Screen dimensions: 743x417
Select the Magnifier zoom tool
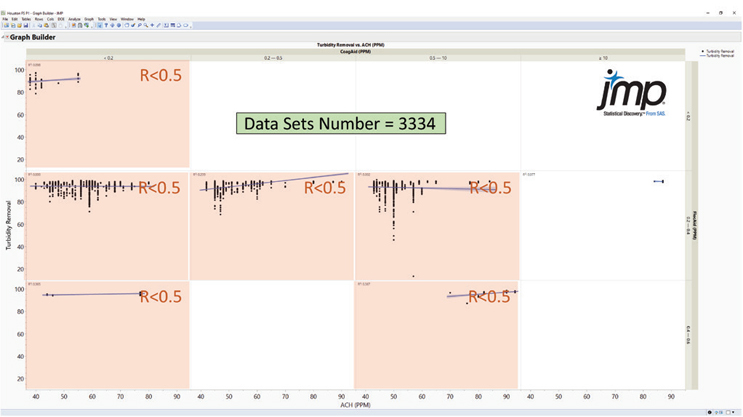pyautogui.click(x=145, y=25)
